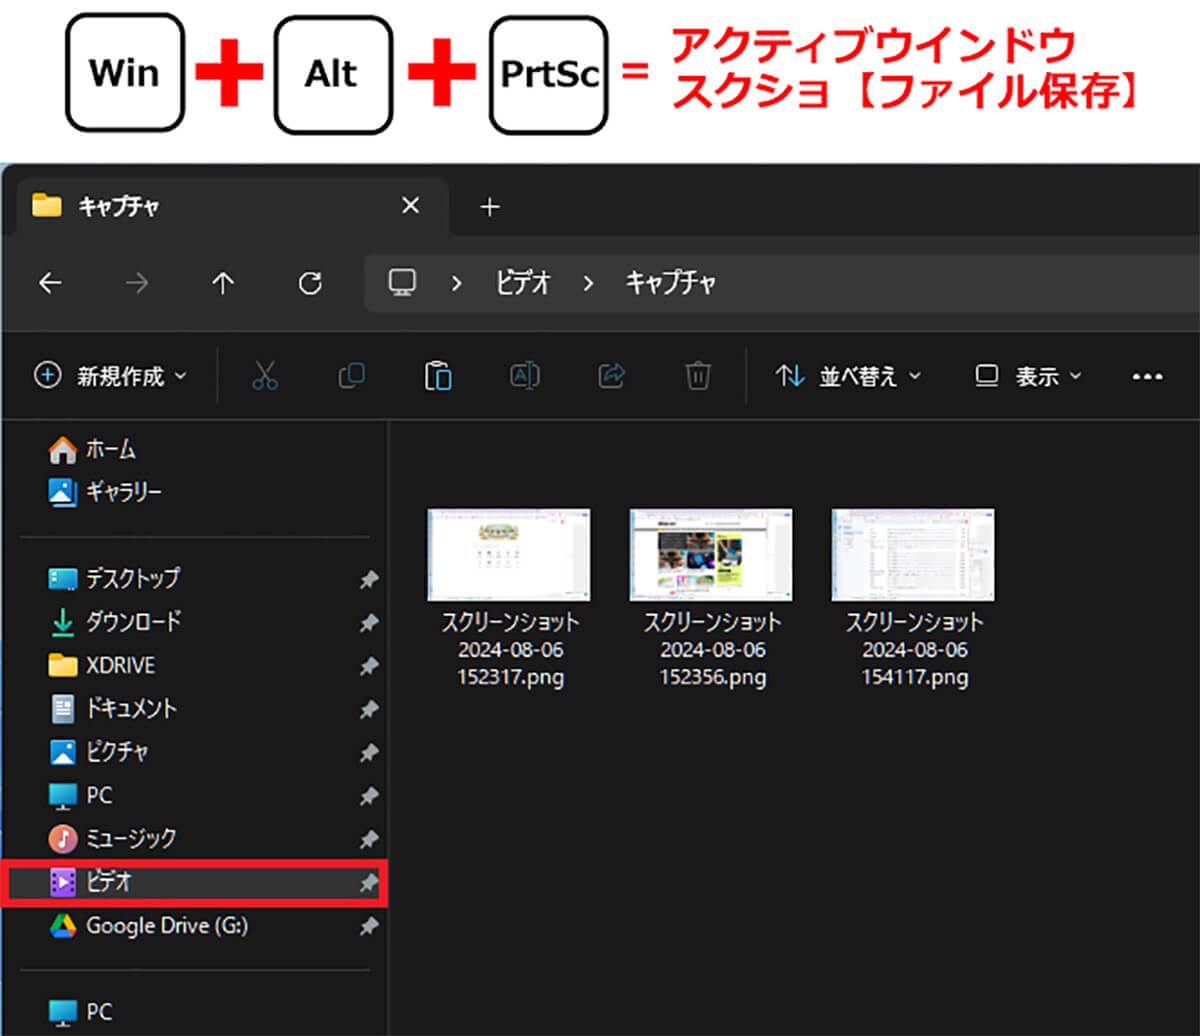Click the pin icon beside デスクトップ

point(369,579)
